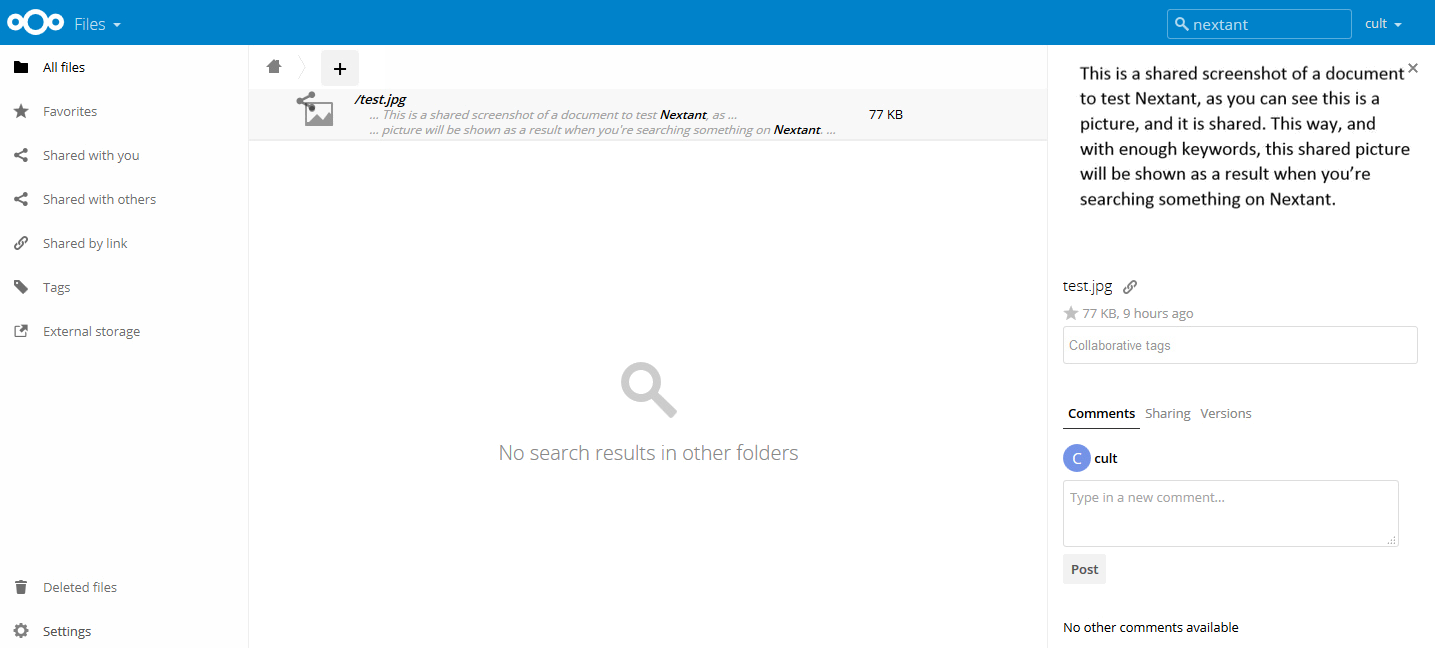Add new file with plus button

[x=339, y=68]
